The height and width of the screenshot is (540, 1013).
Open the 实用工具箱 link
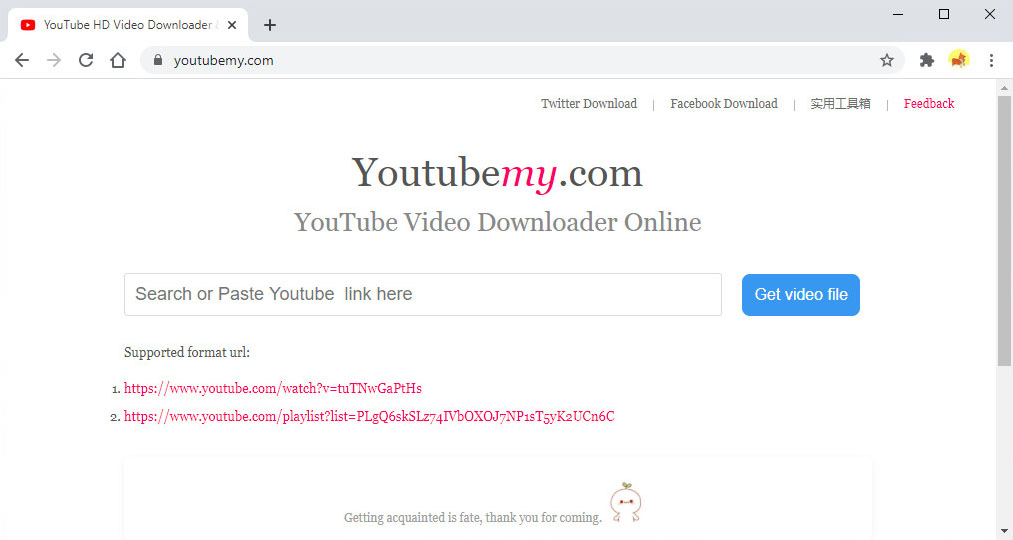pyautogui.click(x=840, y=103)
